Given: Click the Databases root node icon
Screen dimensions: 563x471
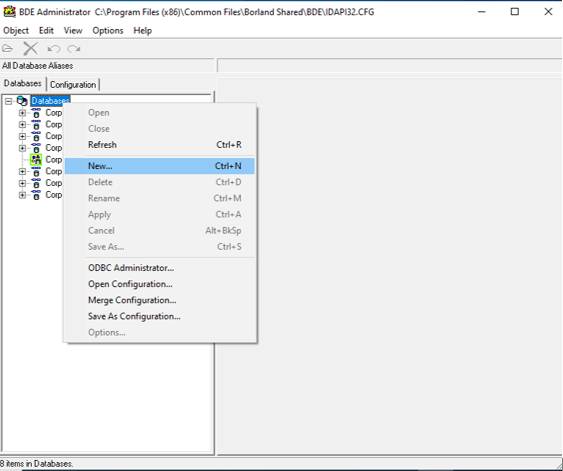Looking at the screenshot, I should click(22, 101).
